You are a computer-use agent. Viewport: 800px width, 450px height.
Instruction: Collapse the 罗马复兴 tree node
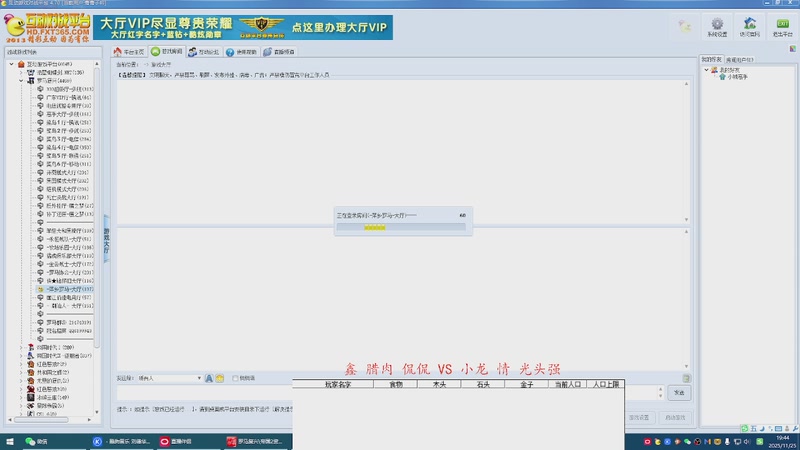point(21,81)
